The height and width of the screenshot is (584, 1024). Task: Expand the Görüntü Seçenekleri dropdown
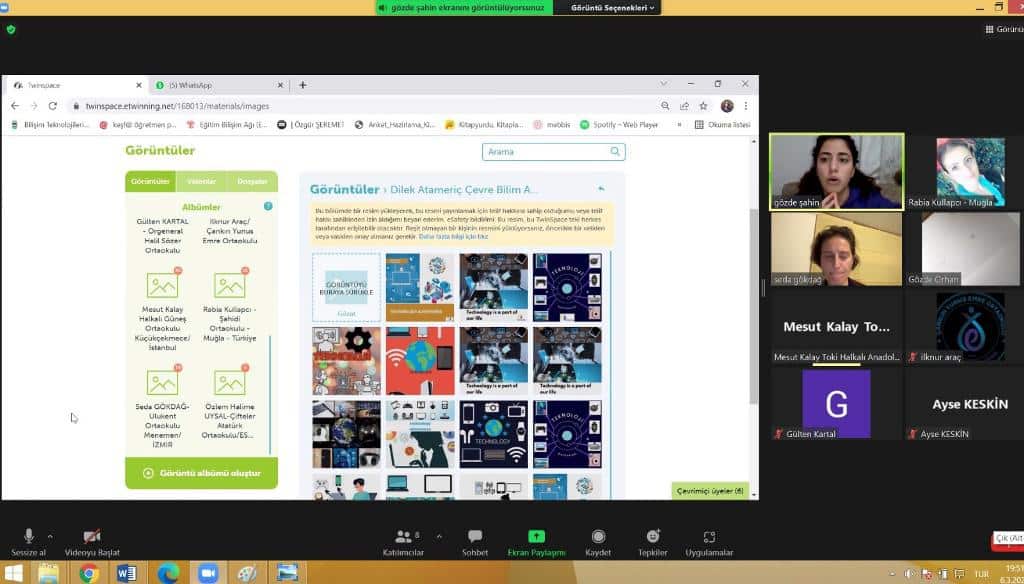(614, 8)
